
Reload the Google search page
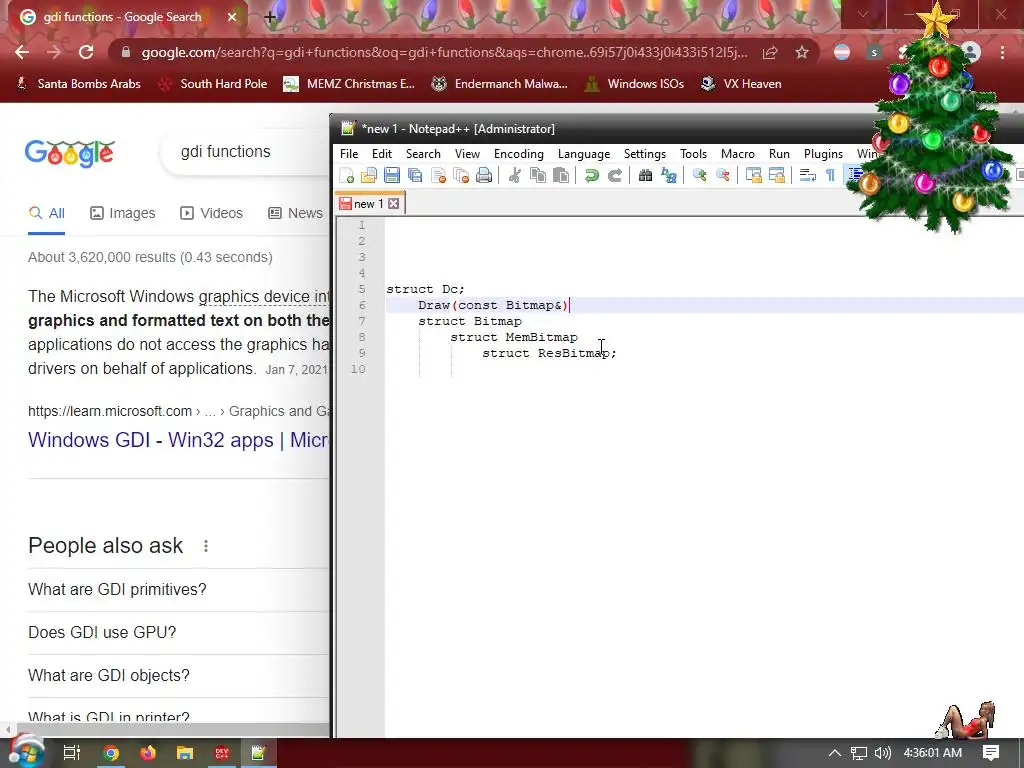pyautogui.click(x=86, y=52)
